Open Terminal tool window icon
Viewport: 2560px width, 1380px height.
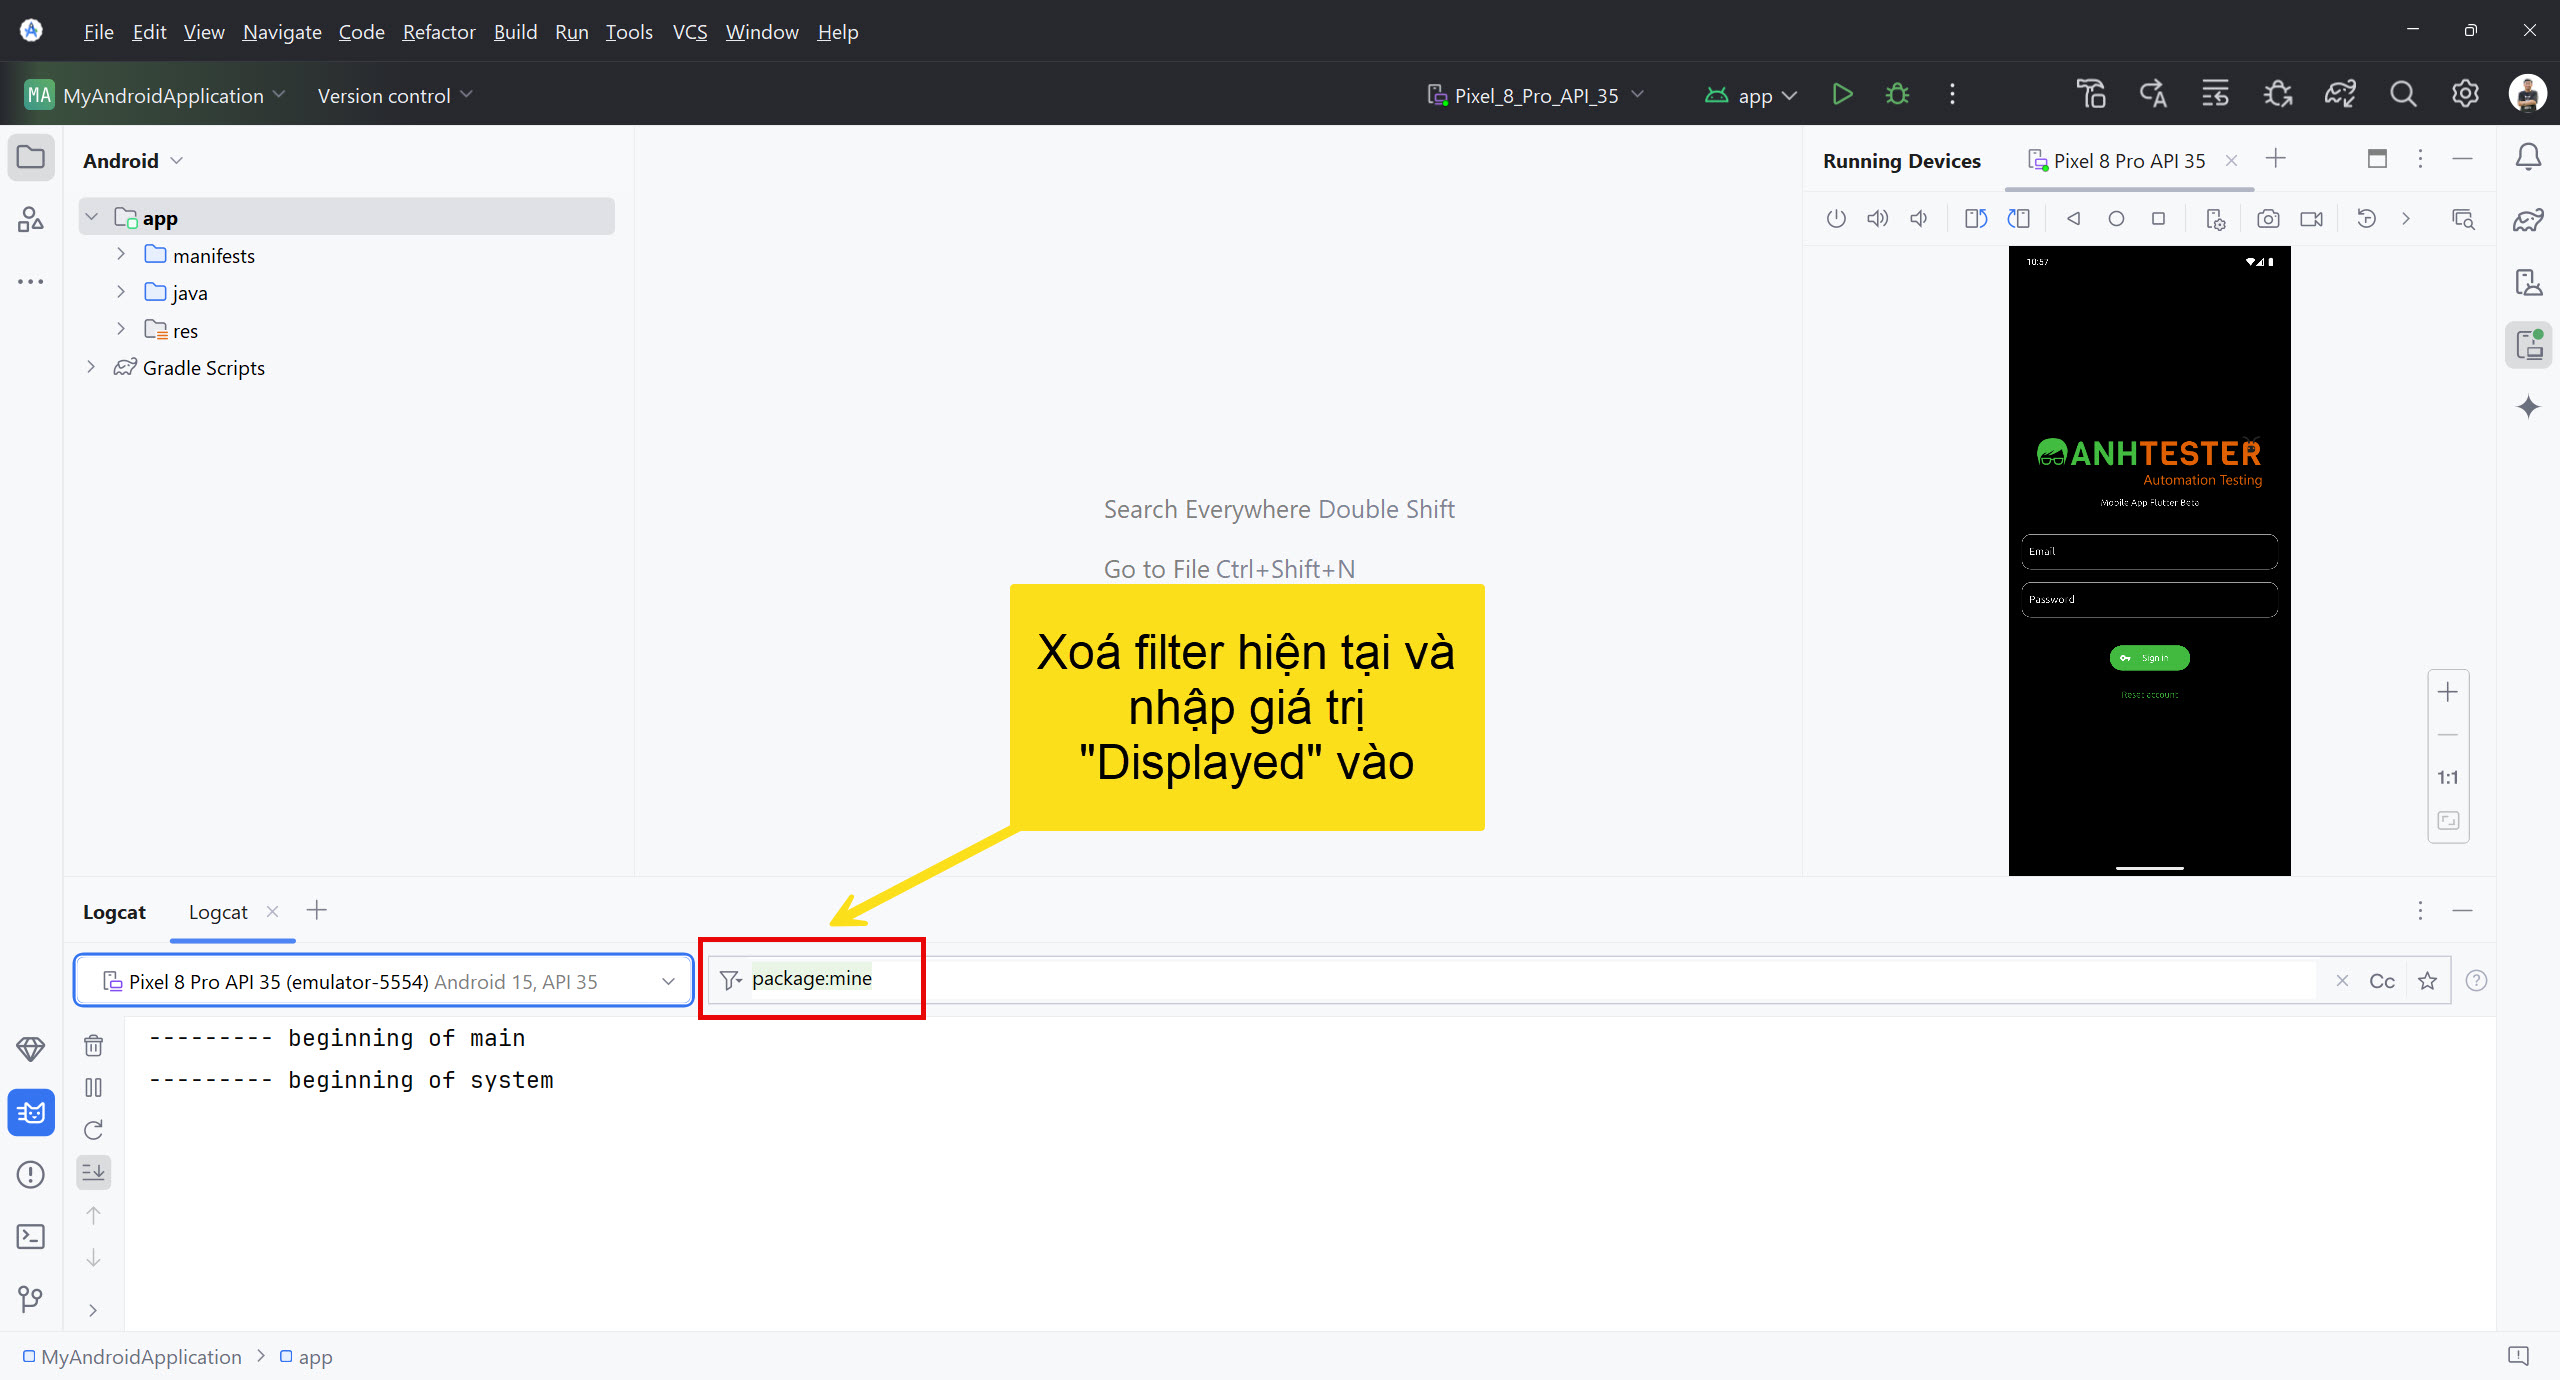coord(31,1237)
